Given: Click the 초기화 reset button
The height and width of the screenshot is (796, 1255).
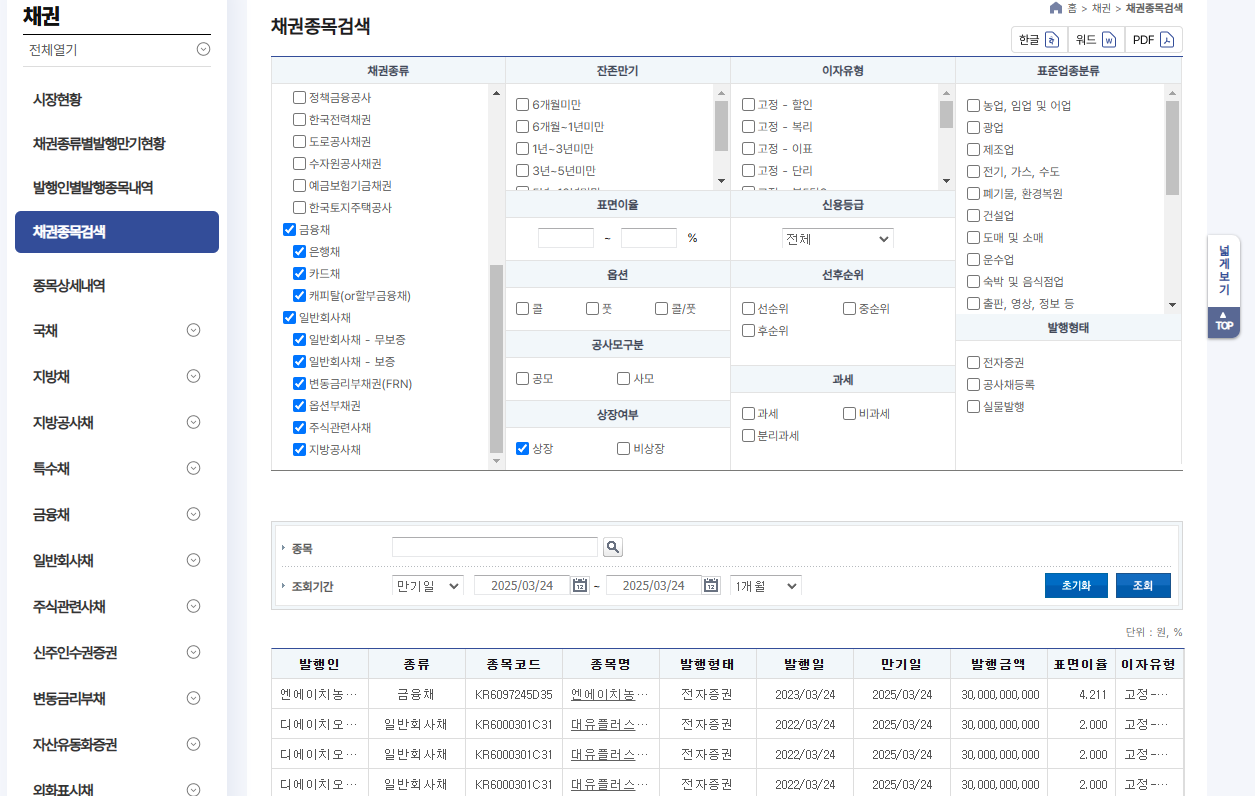Looking at the screenshot, I should point(1076,586).
